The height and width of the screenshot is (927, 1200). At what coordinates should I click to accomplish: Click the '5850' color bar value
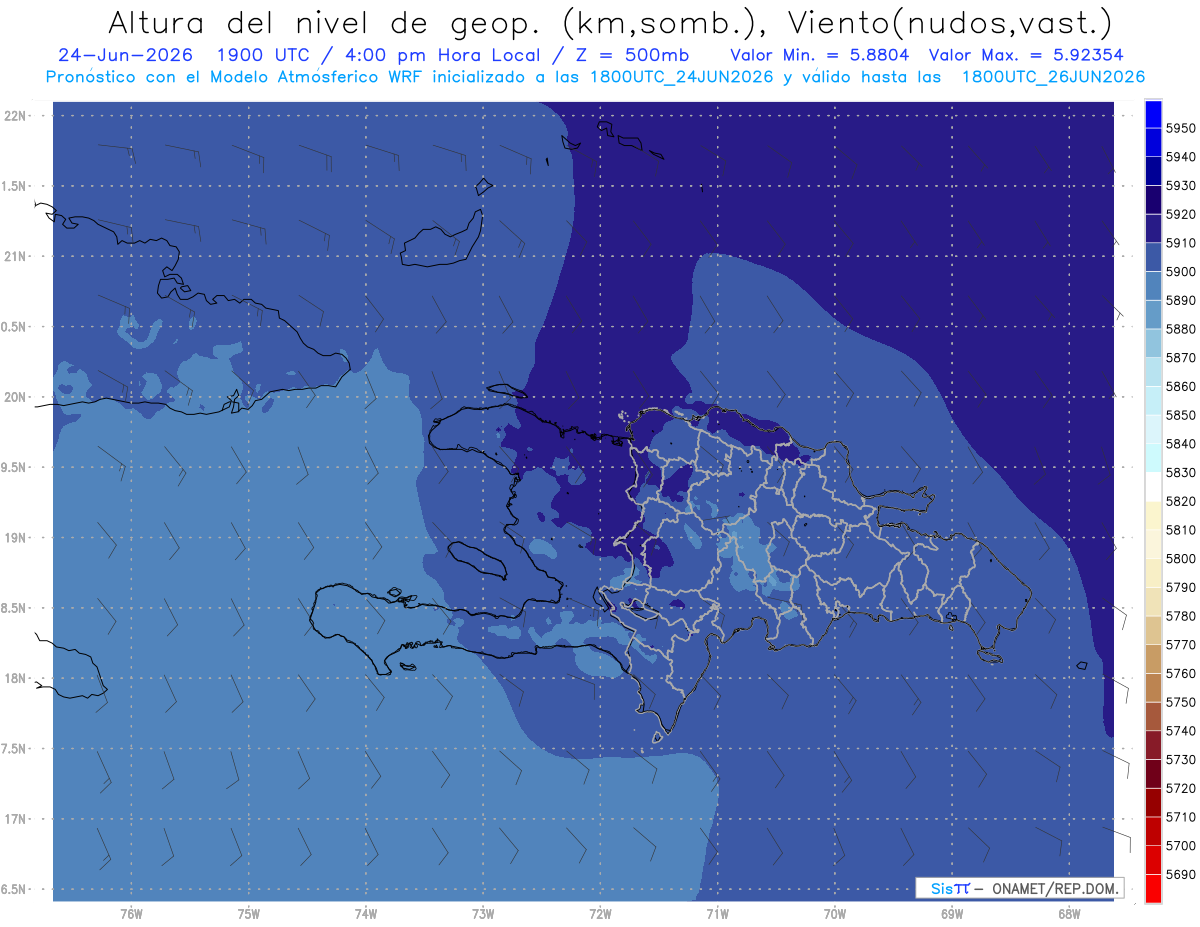(1181, 415)
